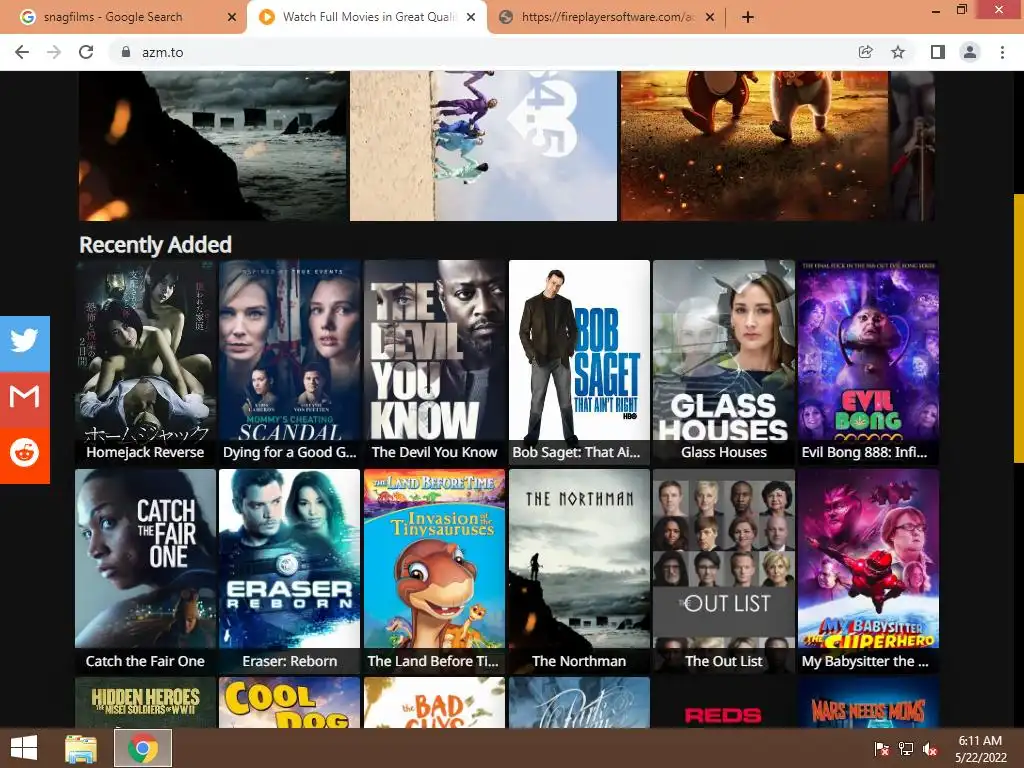Open Evil Bong 888 movie poster
The height and width of the screenshot is (768, 1024).
(x=869, y=362)
